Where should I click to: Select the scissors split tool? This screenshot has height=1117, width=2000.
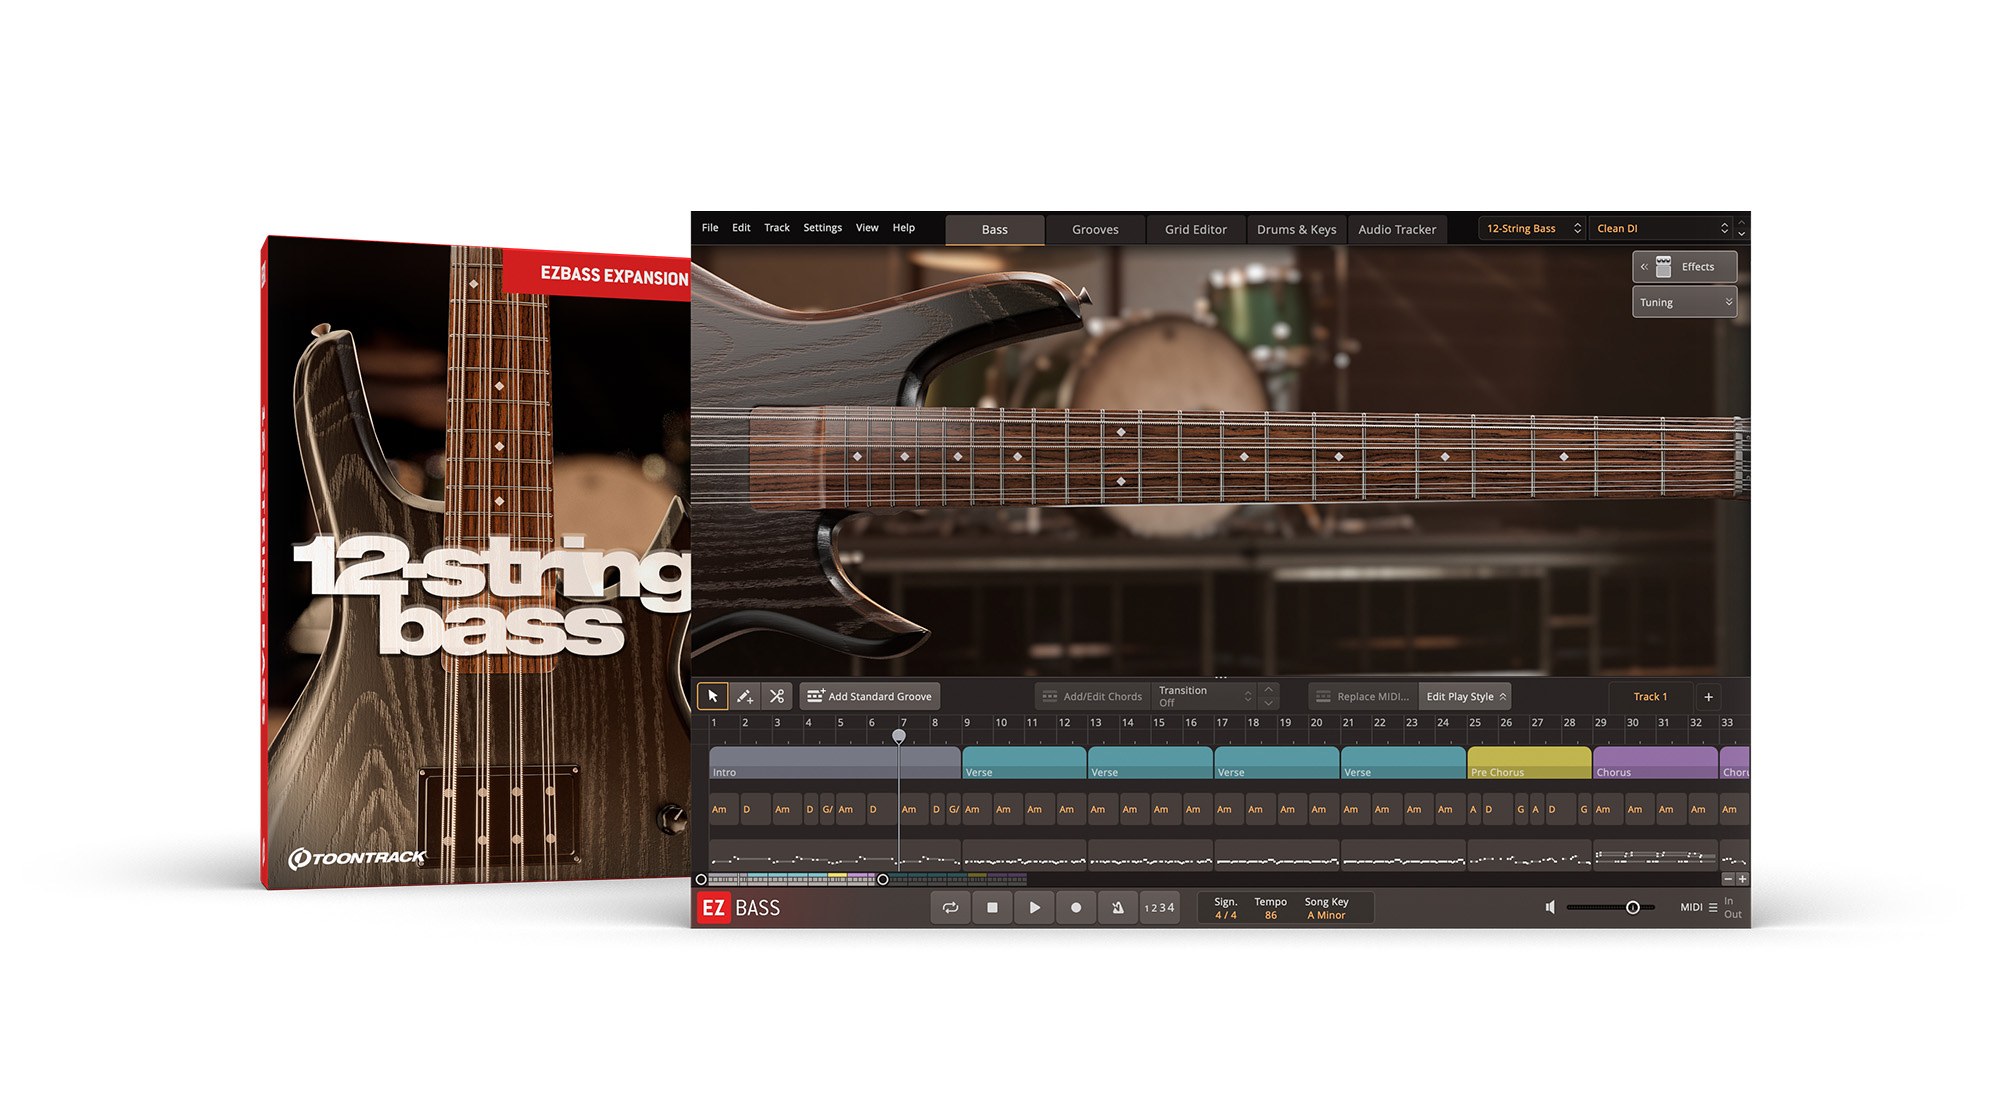(x=777, y=696)
